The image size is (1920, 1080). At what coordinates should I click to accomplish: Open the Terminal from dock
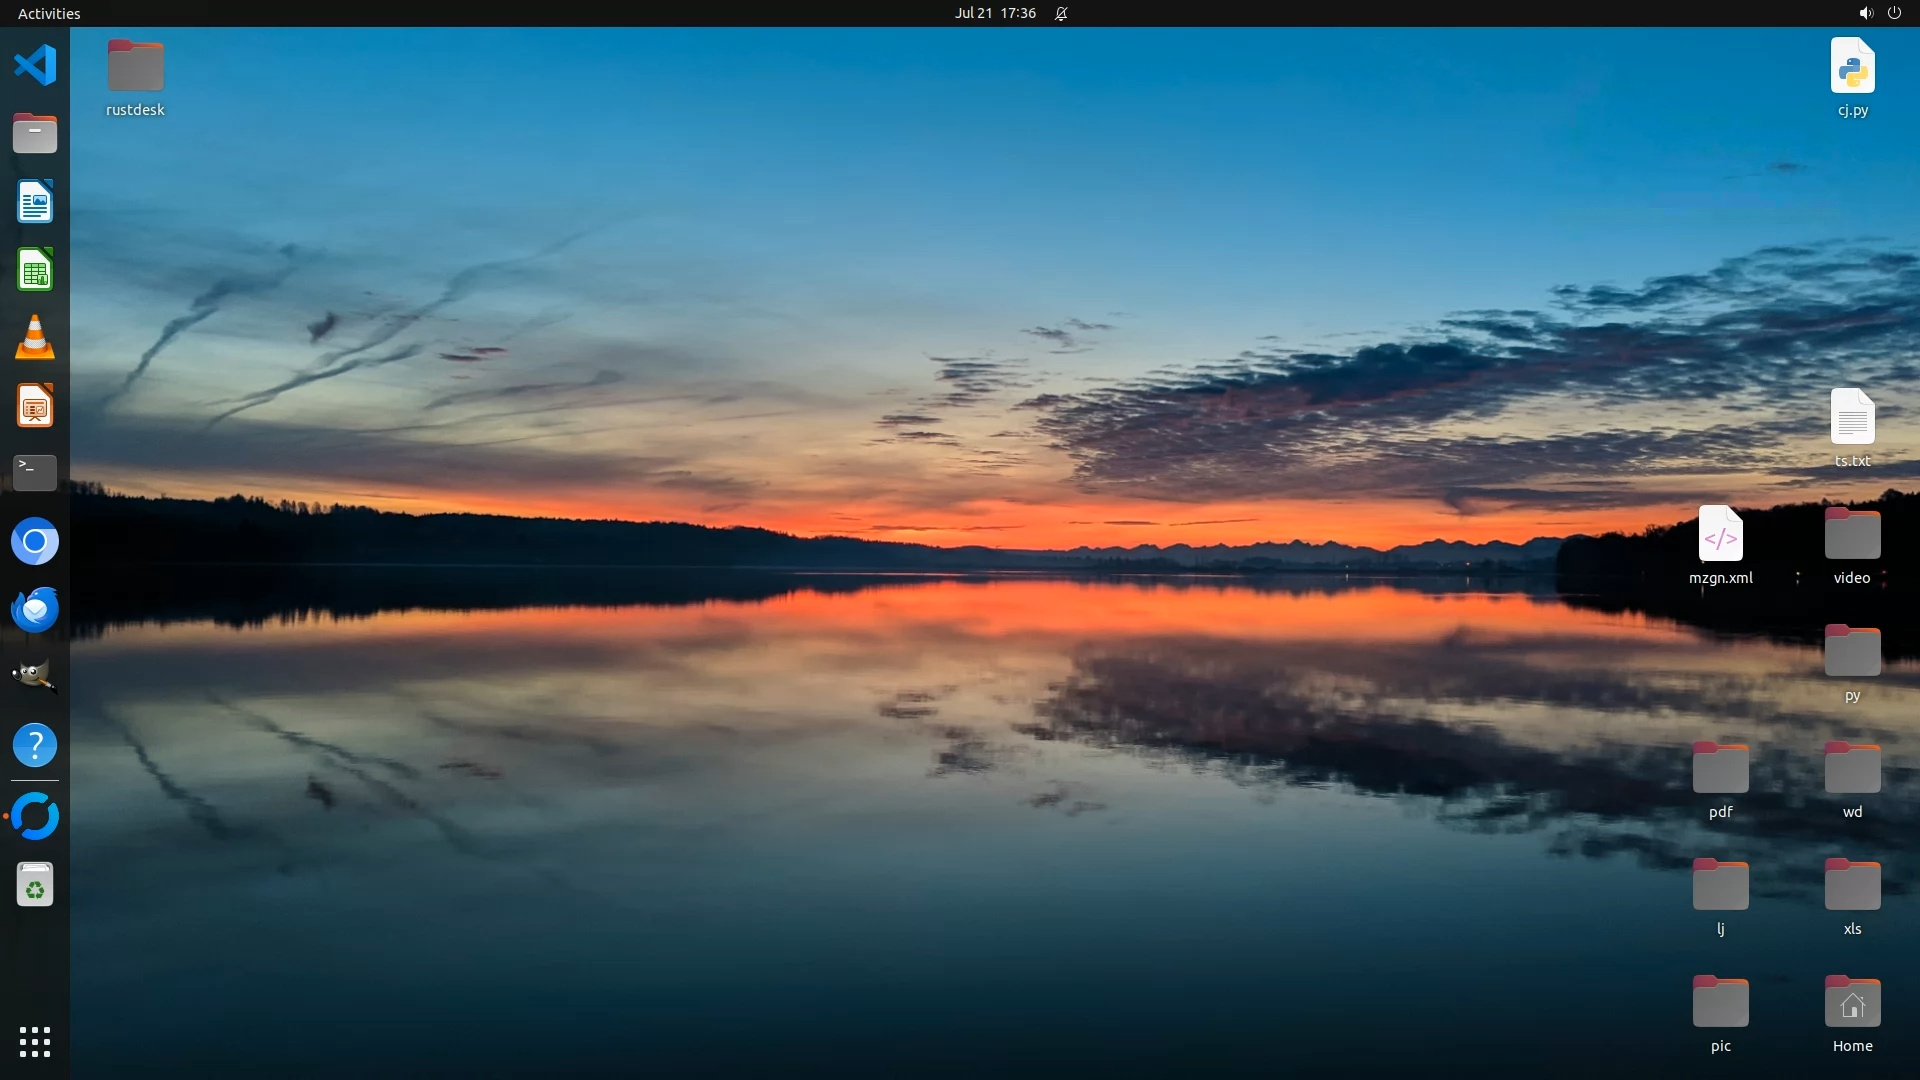[x=35, y=473]
